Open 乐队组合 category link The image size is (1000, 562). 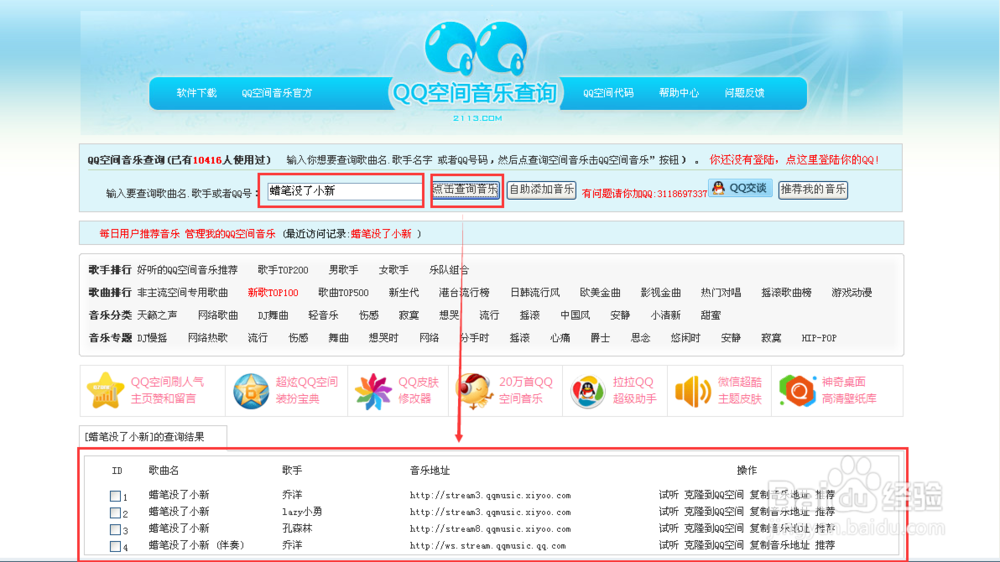(x=449, y=270)
